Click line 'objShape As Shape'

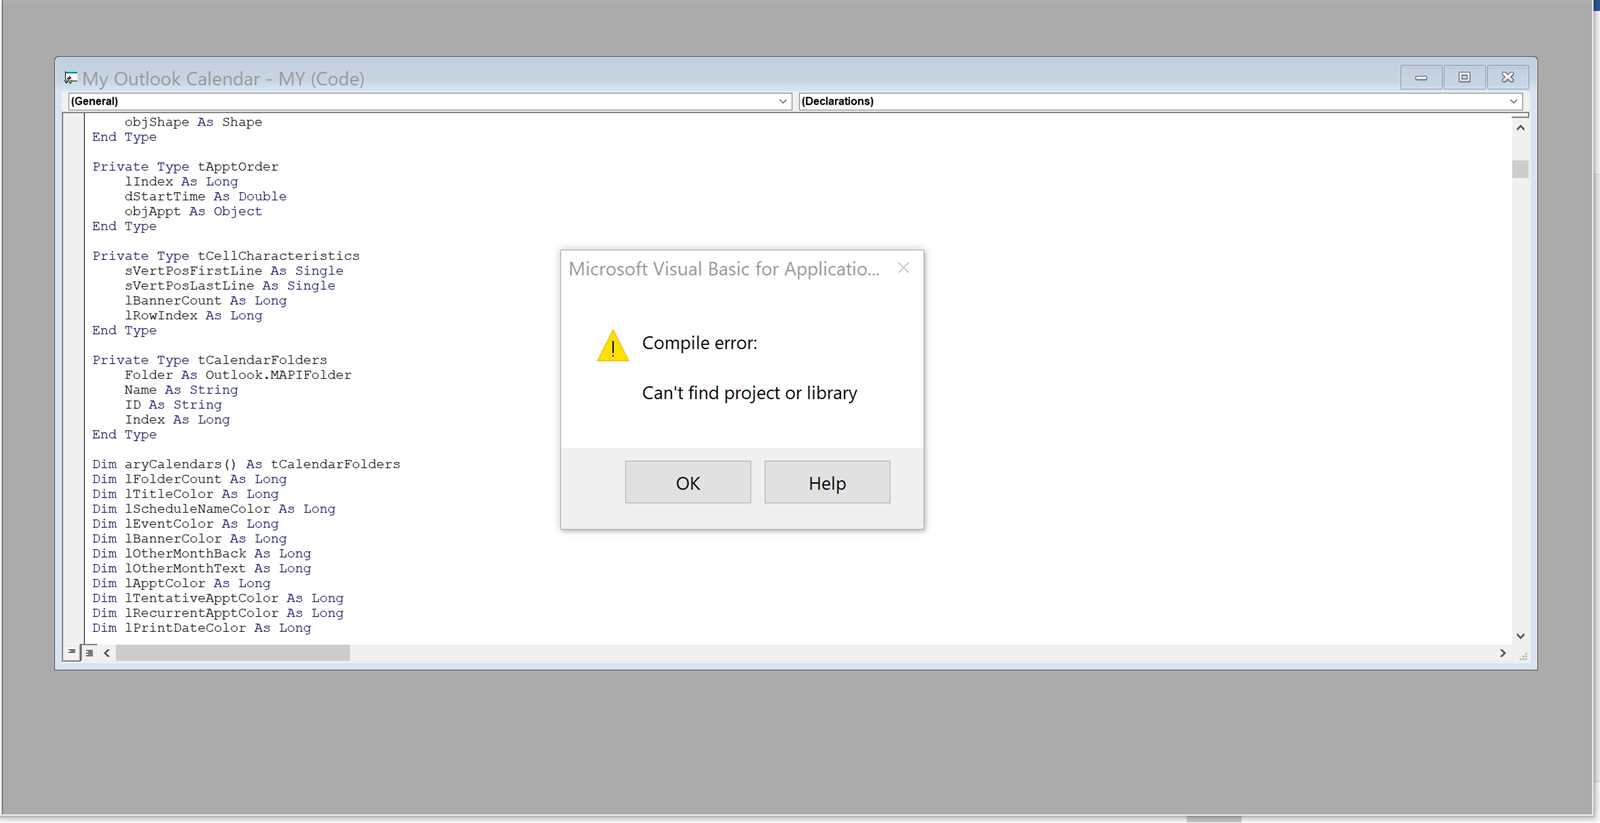pyautogui.click(x=193, y=122)
